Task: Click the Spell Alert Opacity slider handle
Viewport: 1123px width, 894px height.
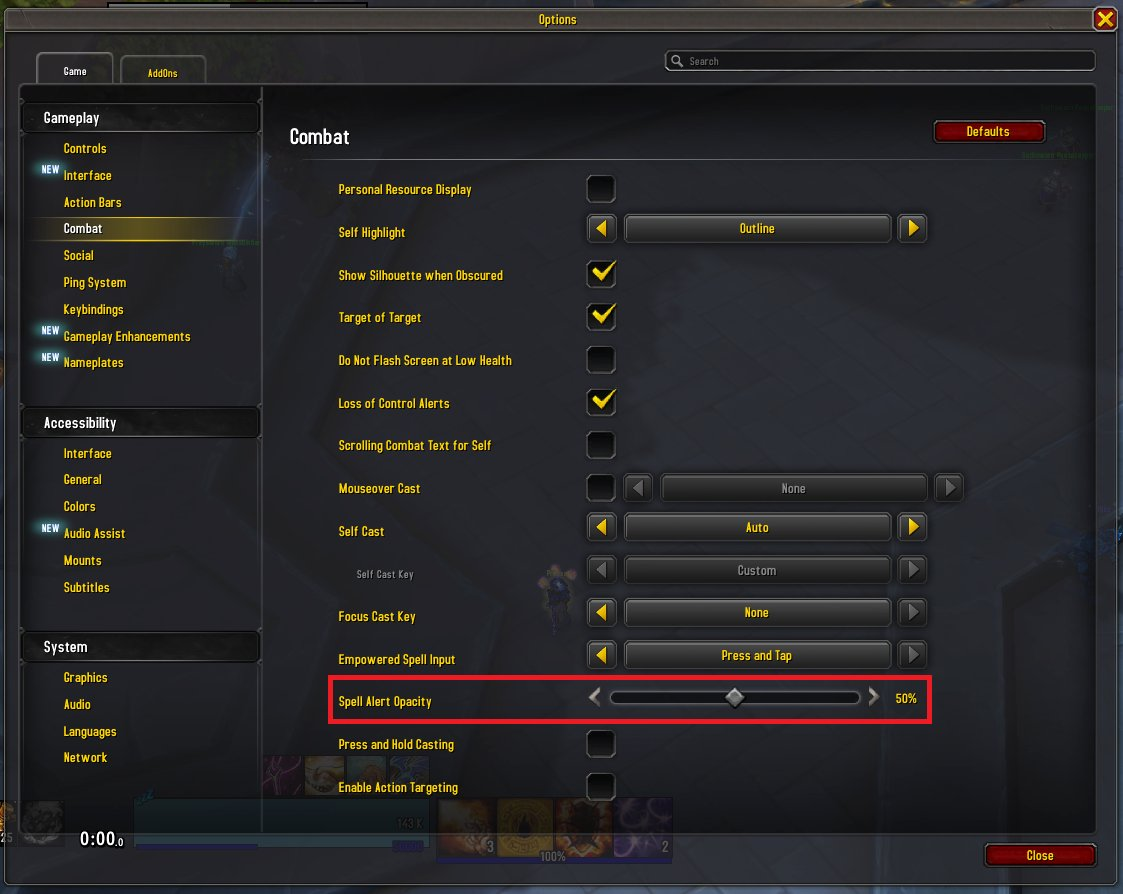Action: click(x=734, y=698)
